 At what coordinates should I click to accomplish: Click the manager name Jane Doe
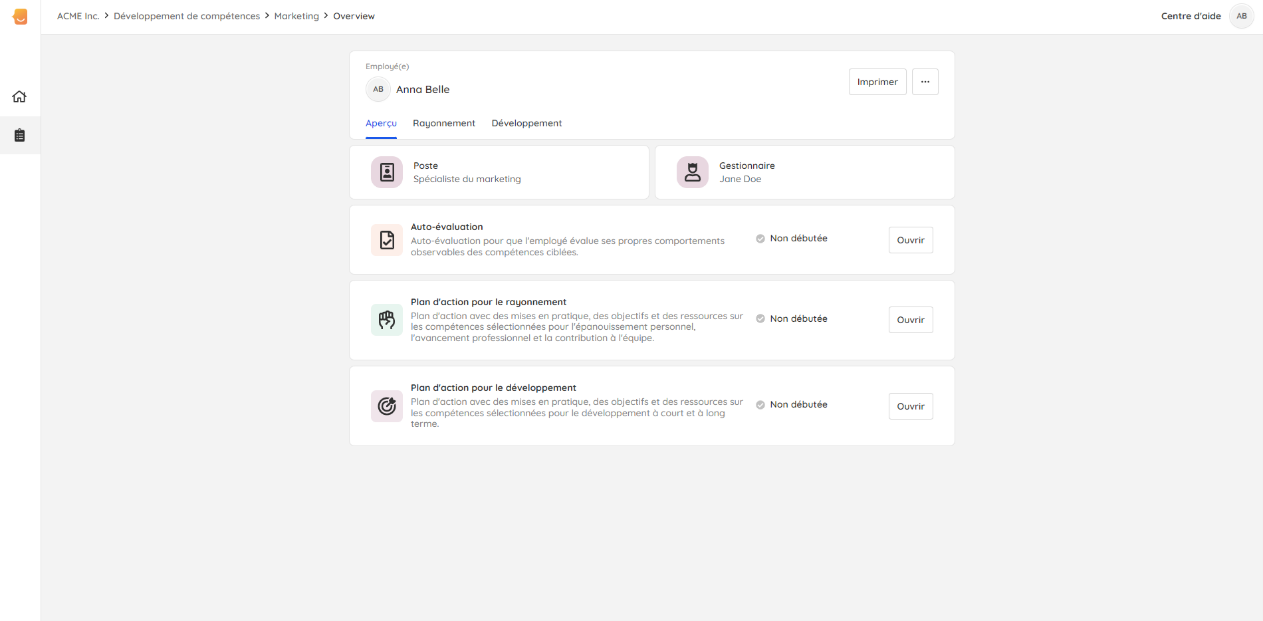click(x=740, y=179)
